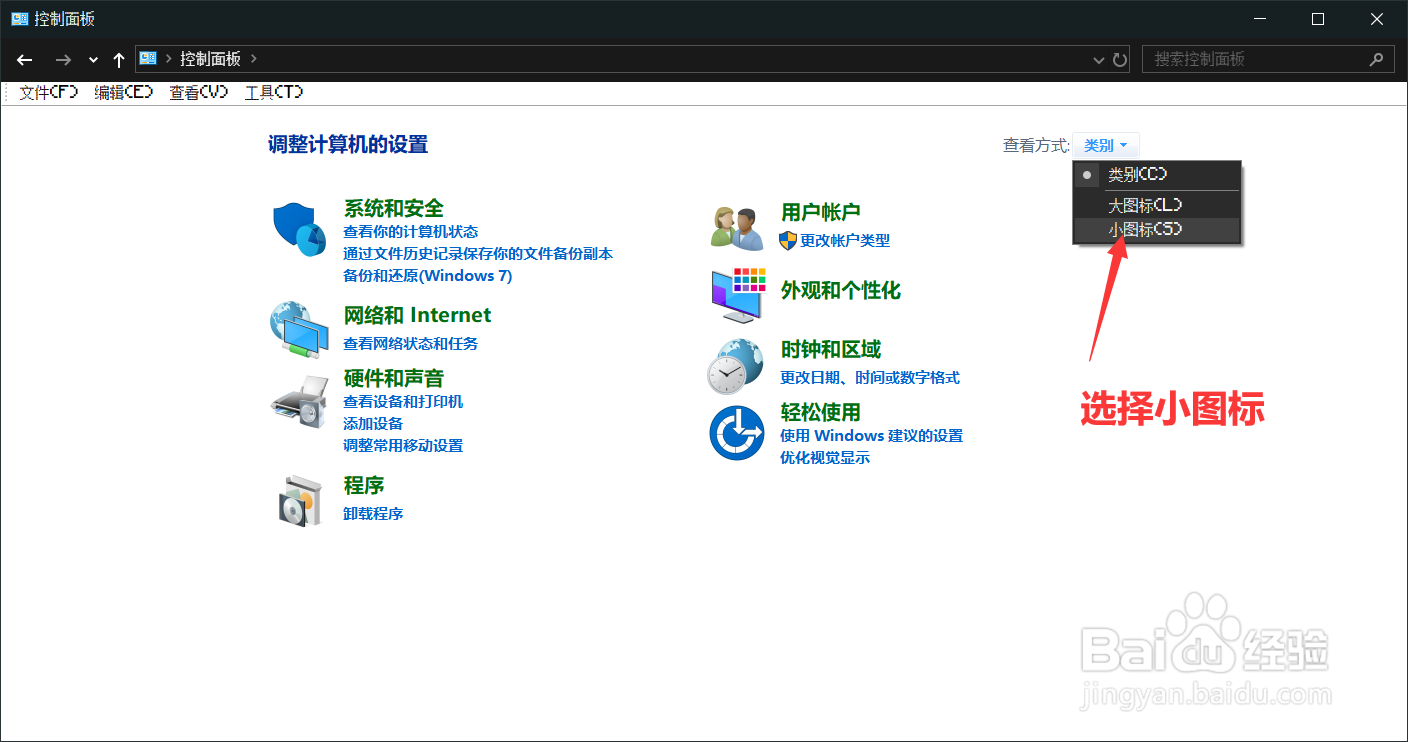Open the Clock and Region globe-clock icon
Viewport: 1408px width, 742px height.
pos(735,366)
